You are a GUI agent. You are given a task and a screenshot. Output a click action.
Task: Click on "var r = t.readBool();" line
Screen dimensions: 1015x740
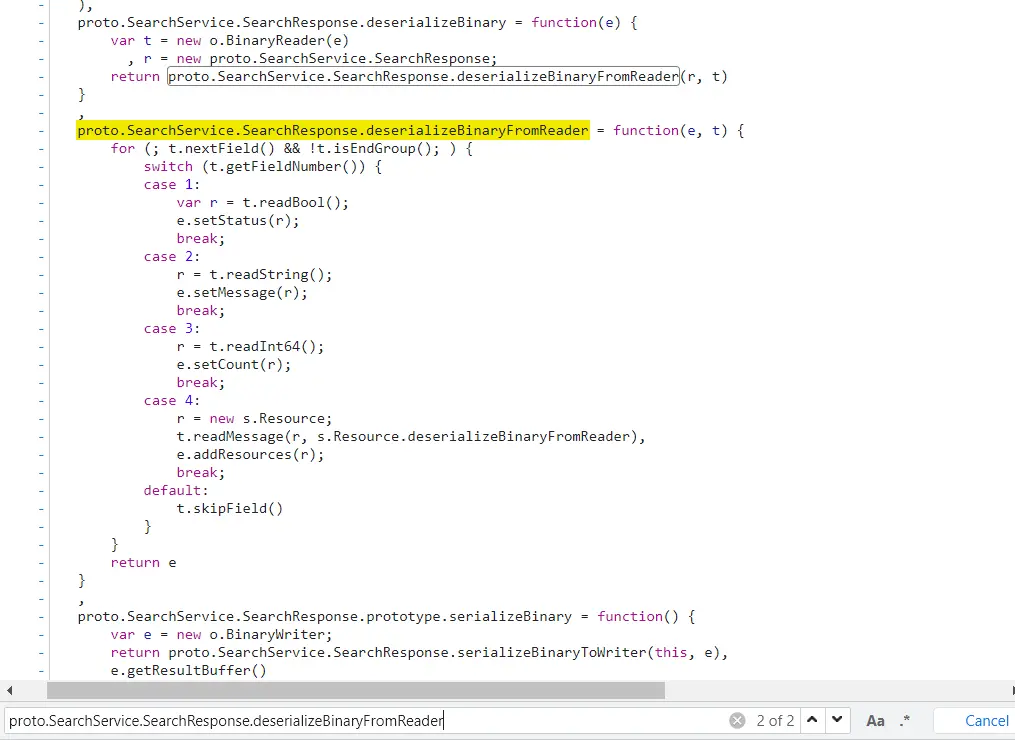pos(263,203)
